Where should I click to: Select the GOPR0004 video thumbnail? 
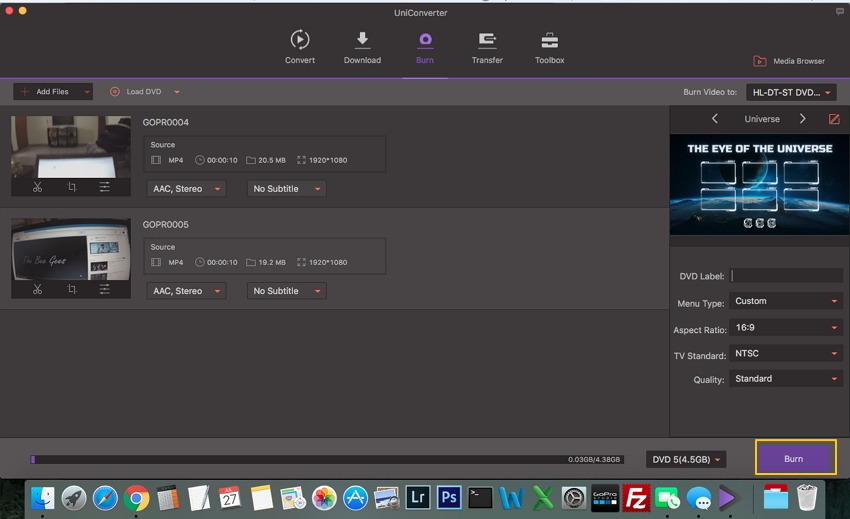pos(71,147)
